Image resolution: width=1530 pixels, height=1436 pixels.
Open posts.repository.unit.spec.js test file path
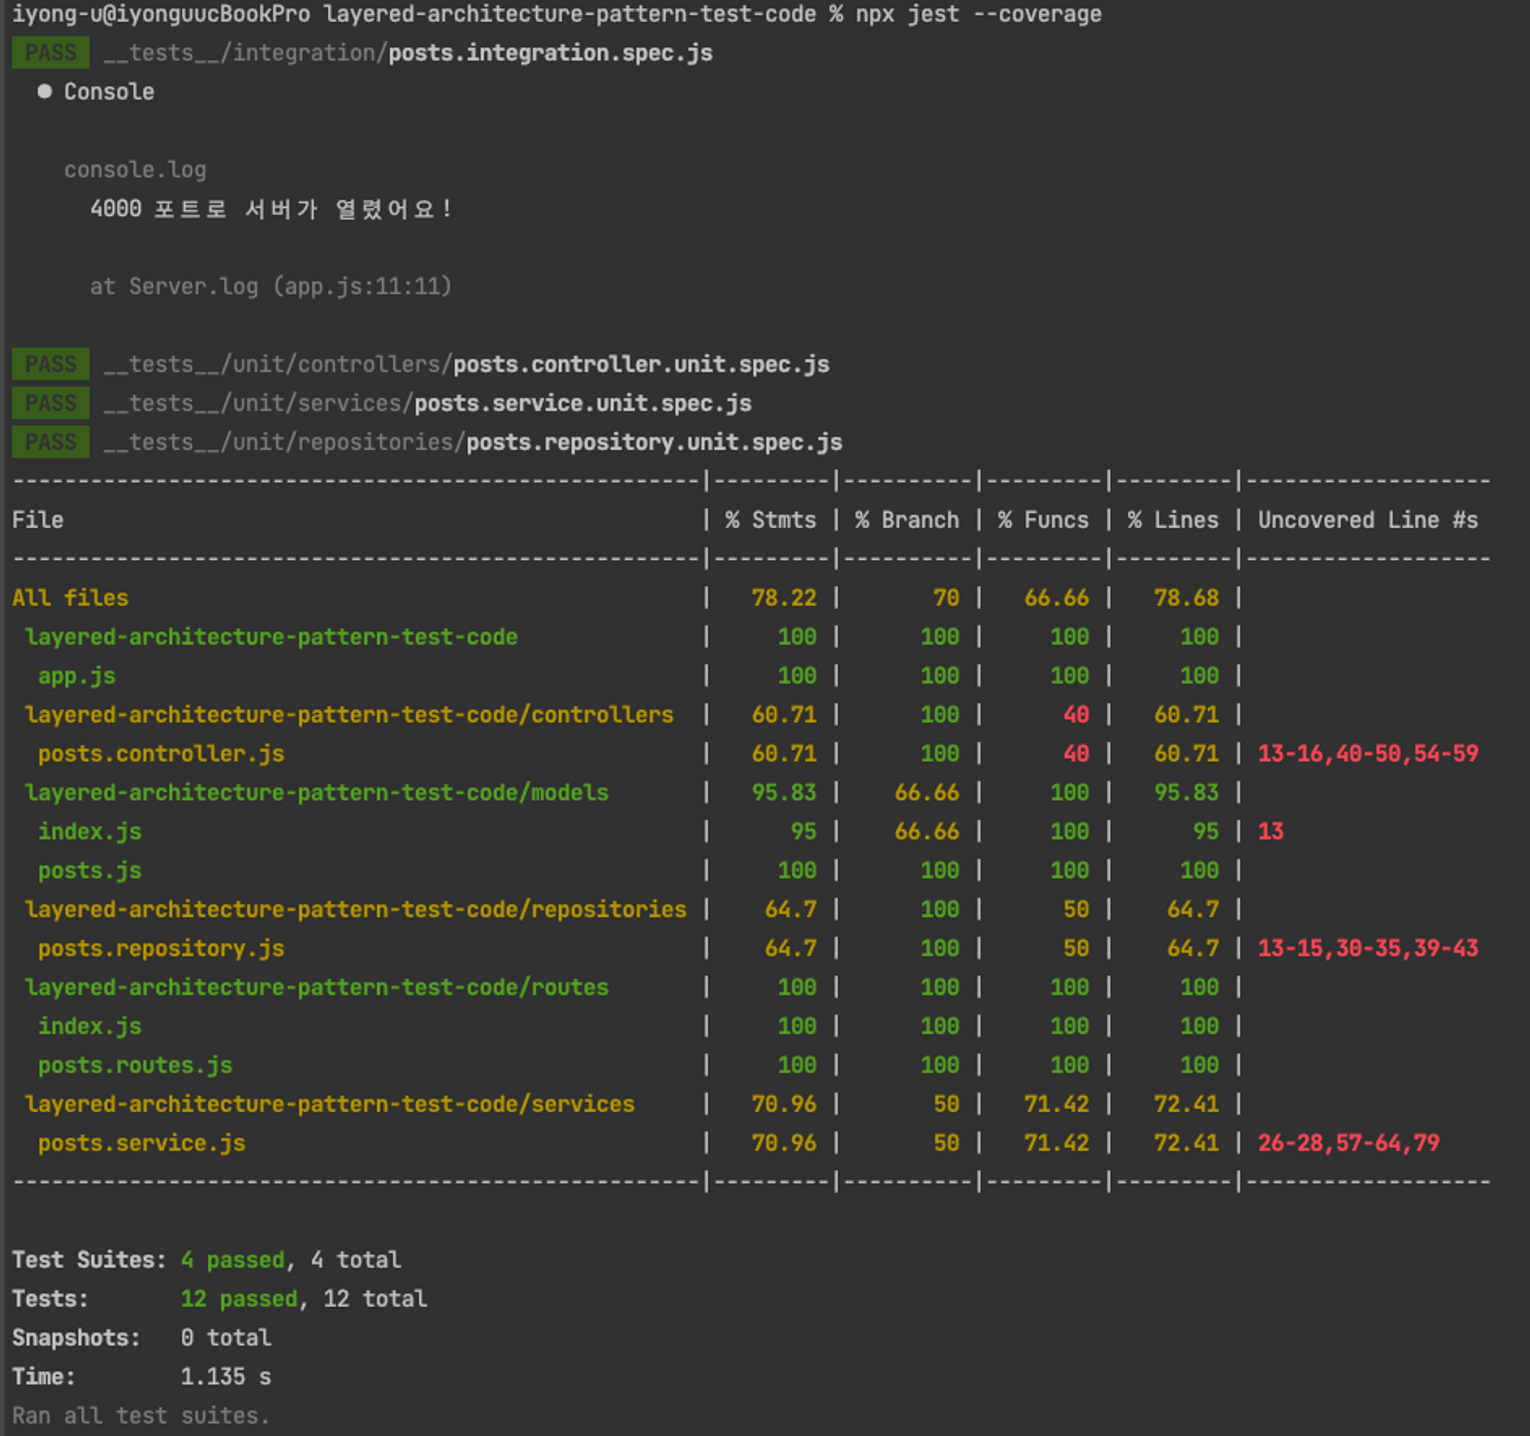click(x=473, y=442)
